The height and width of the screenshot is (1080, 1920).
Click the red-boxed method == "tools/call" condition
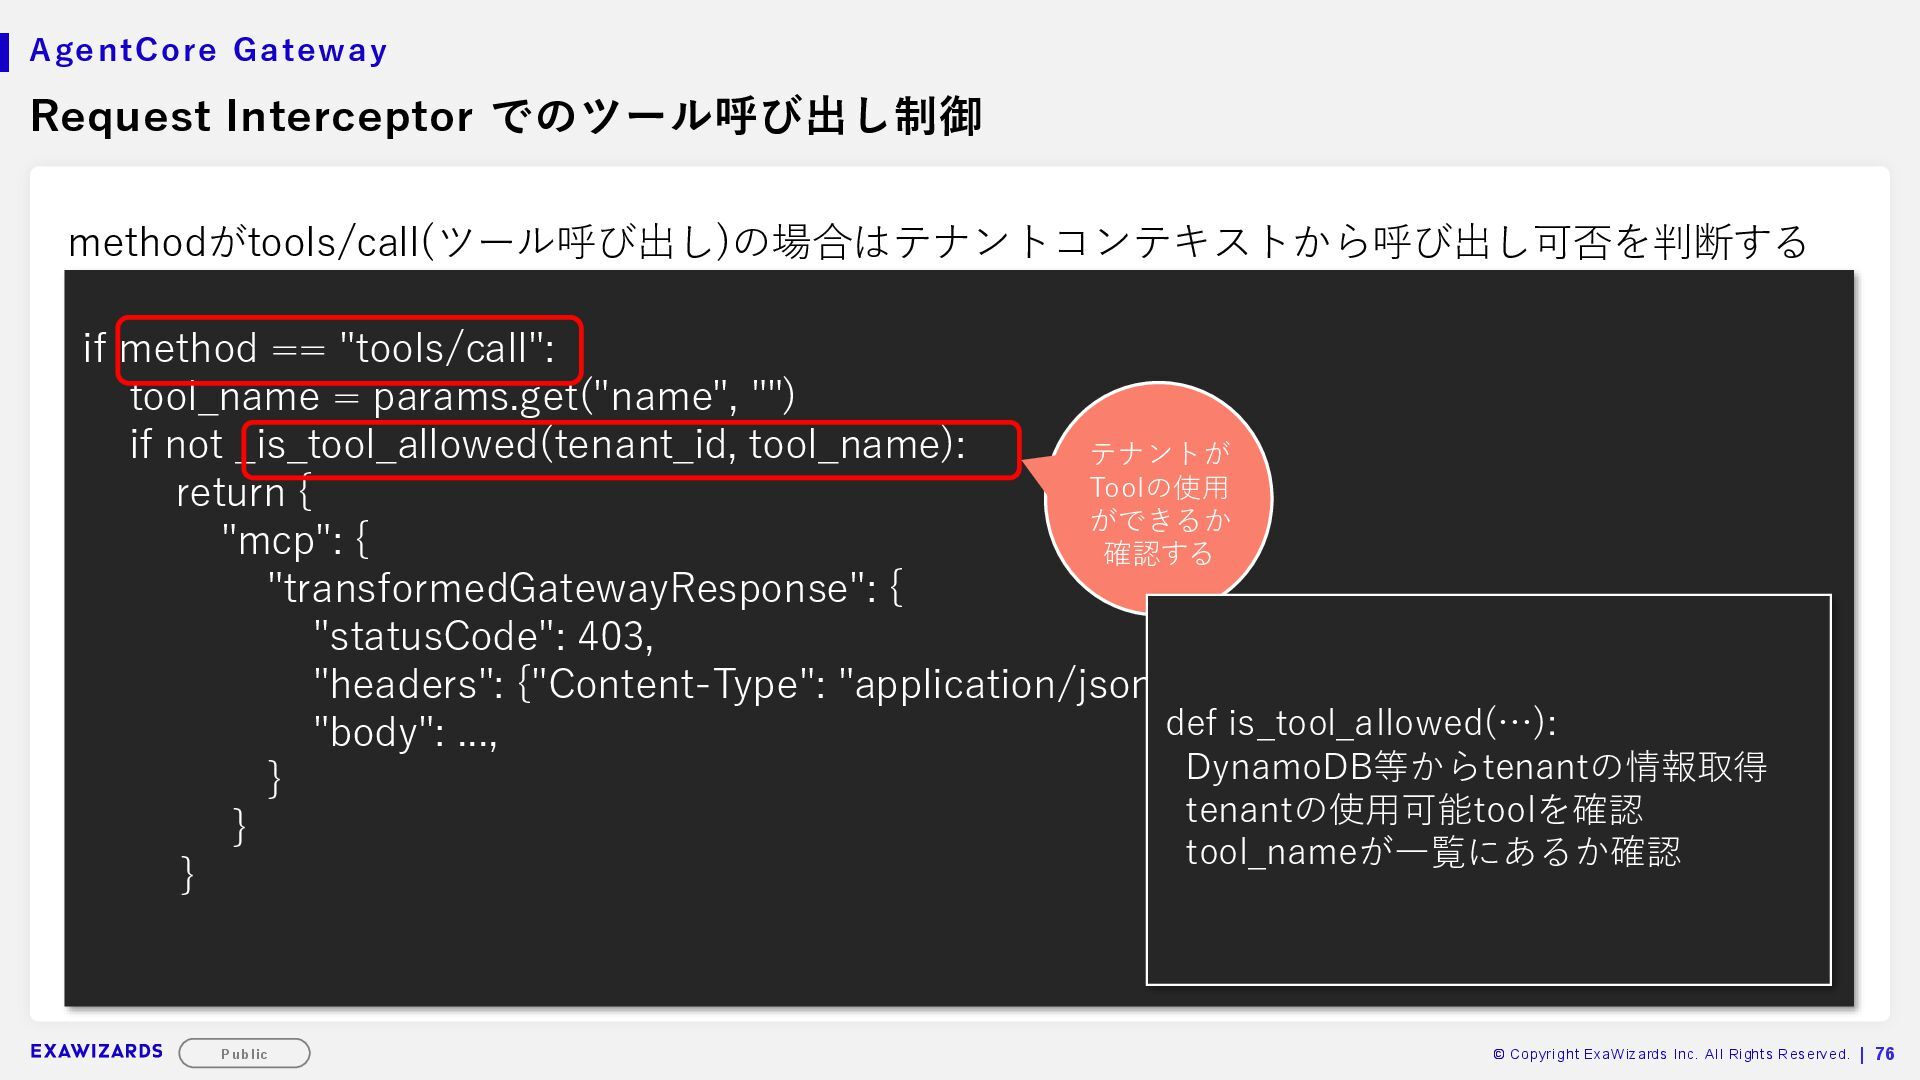coord(348,349)
